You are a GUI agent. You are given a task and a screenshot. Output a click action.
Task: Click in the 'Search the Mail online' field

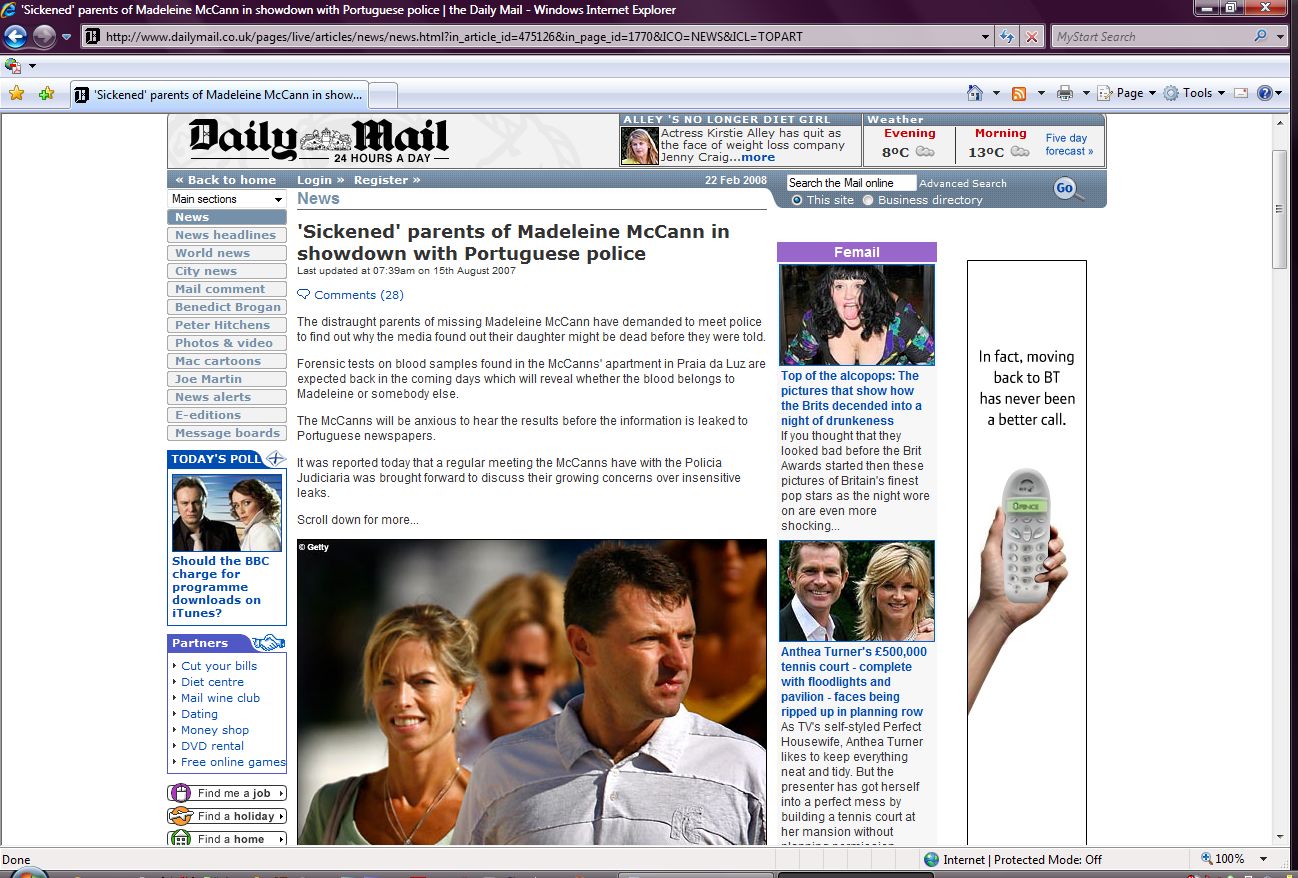tap(850, 183)
